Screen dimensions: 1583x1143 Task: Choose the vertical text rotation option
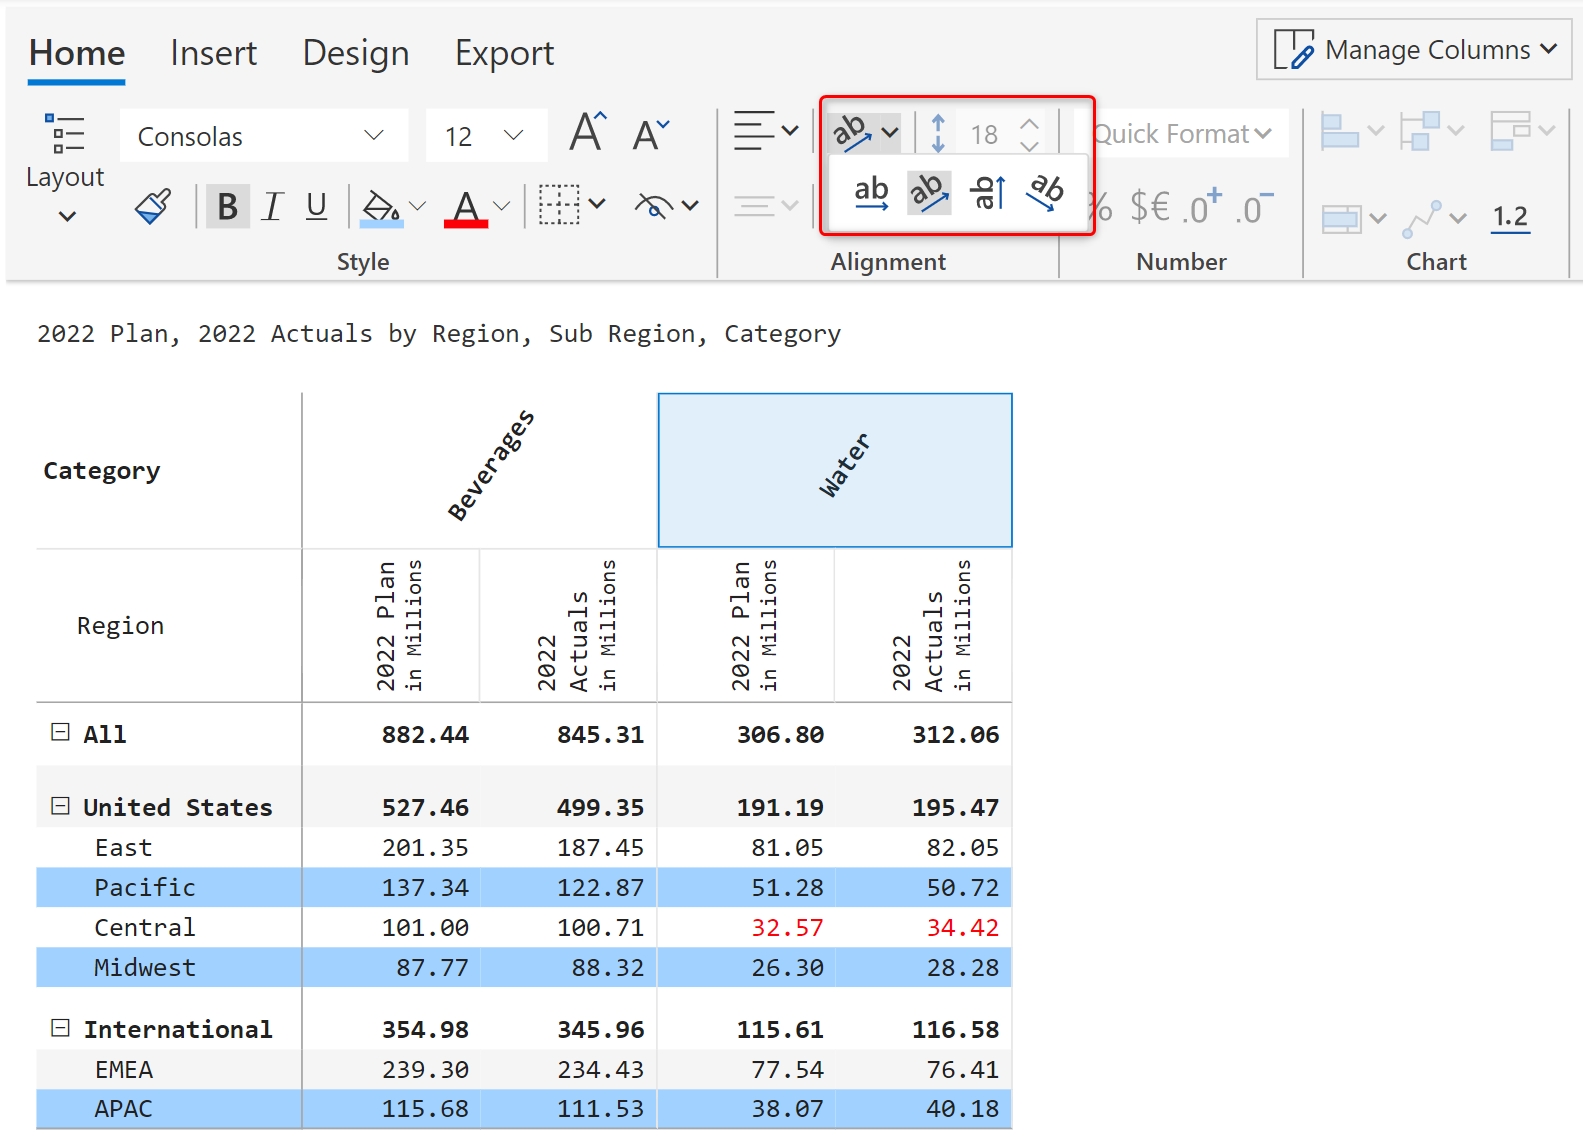pos(987,192)
